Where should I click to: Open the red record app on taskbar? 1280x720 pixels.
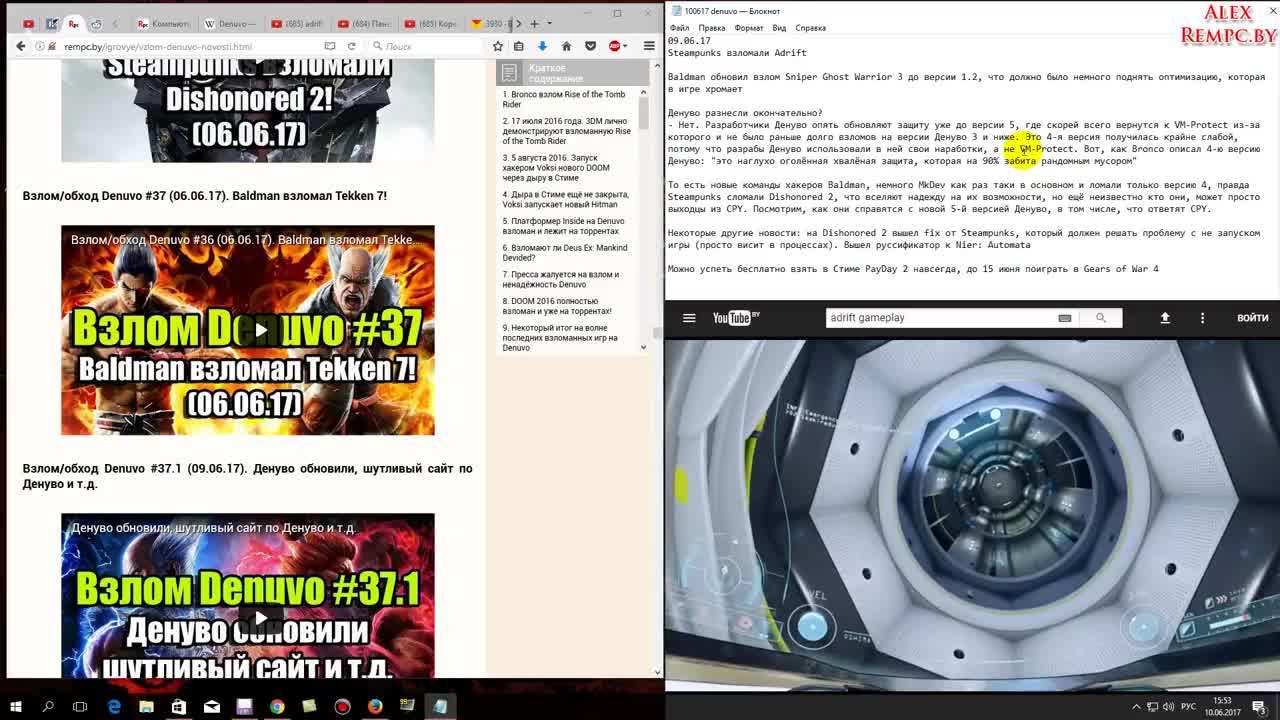point(342,707)
